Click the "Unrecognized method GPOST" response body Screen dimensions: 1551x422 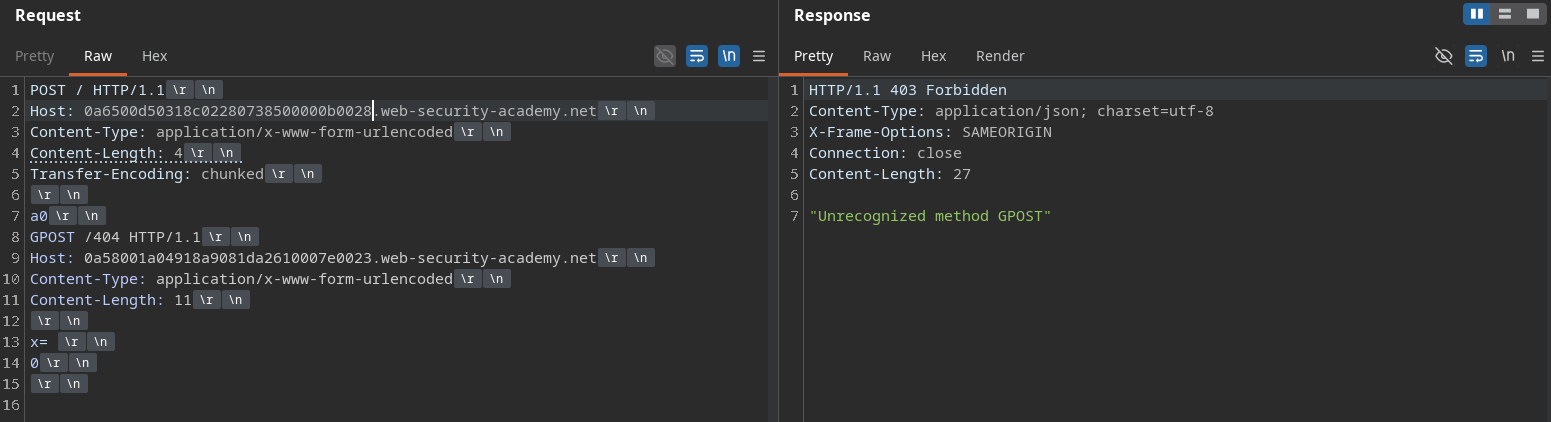pos(930,216)
